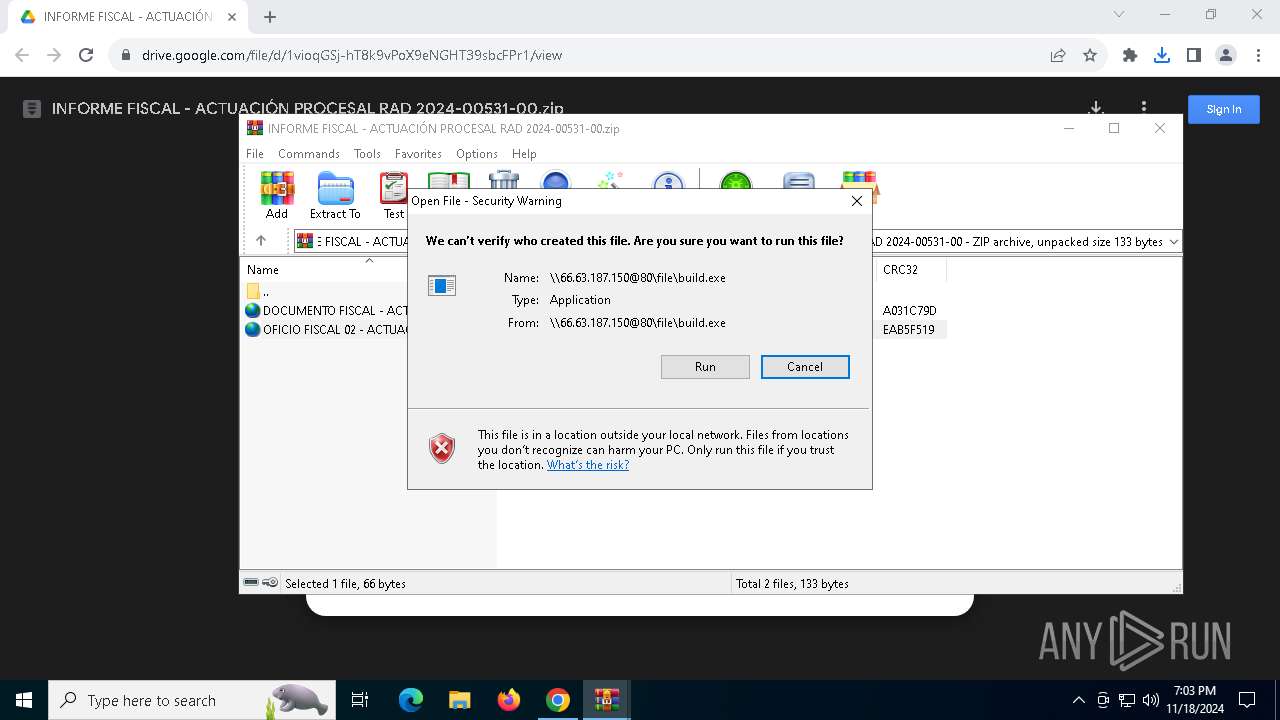Open the WinRAR Options menu
The image size is (1280, 720).
477,153
